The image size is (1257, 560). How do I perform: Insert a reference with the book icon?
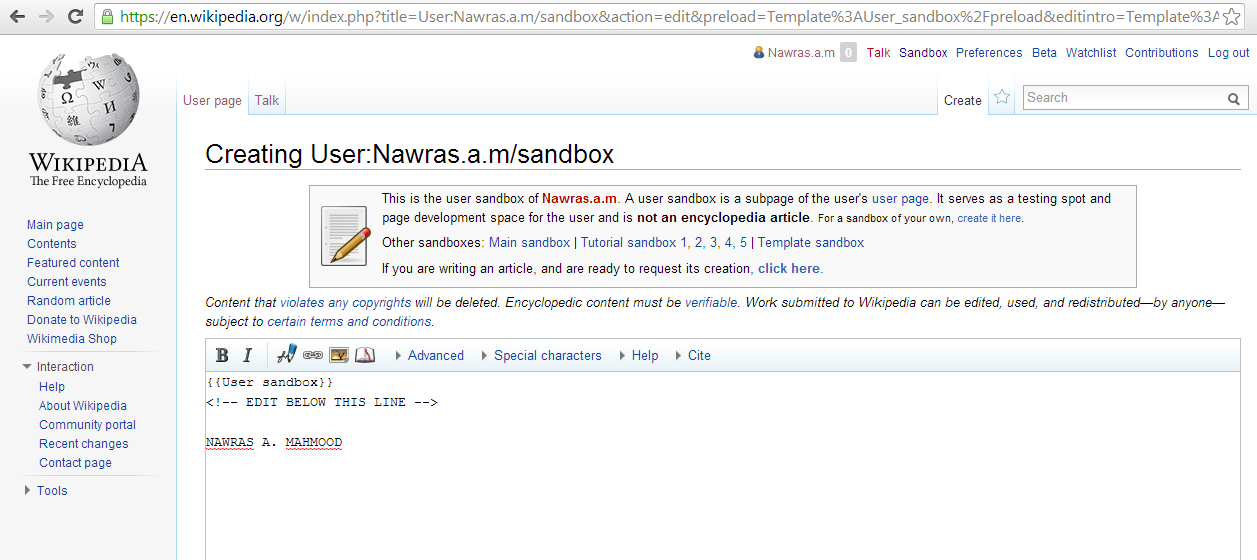coord(365,355)
